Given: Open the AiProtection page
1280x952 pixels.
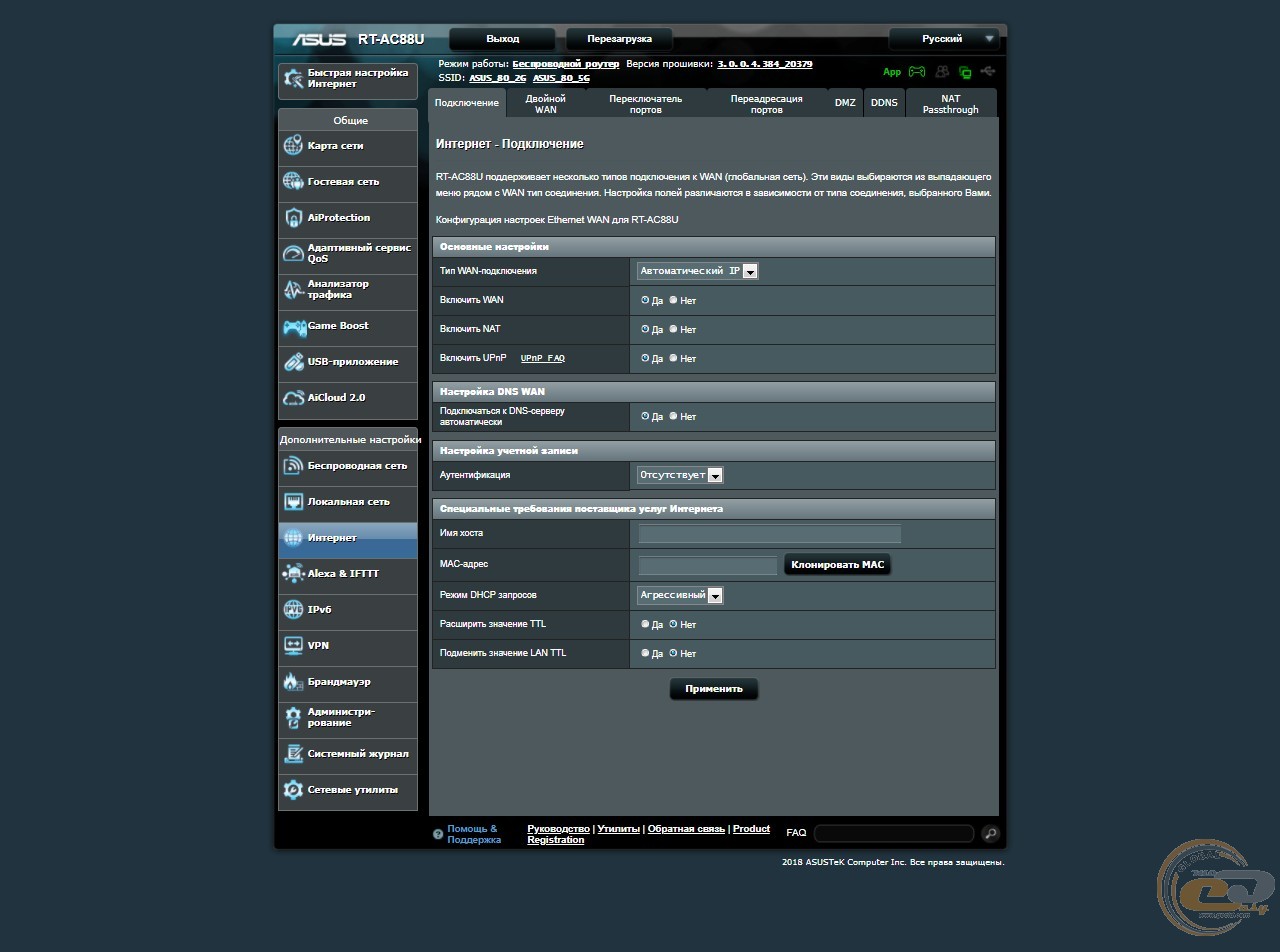Looking at the screenshot, I should coord(348,219).
